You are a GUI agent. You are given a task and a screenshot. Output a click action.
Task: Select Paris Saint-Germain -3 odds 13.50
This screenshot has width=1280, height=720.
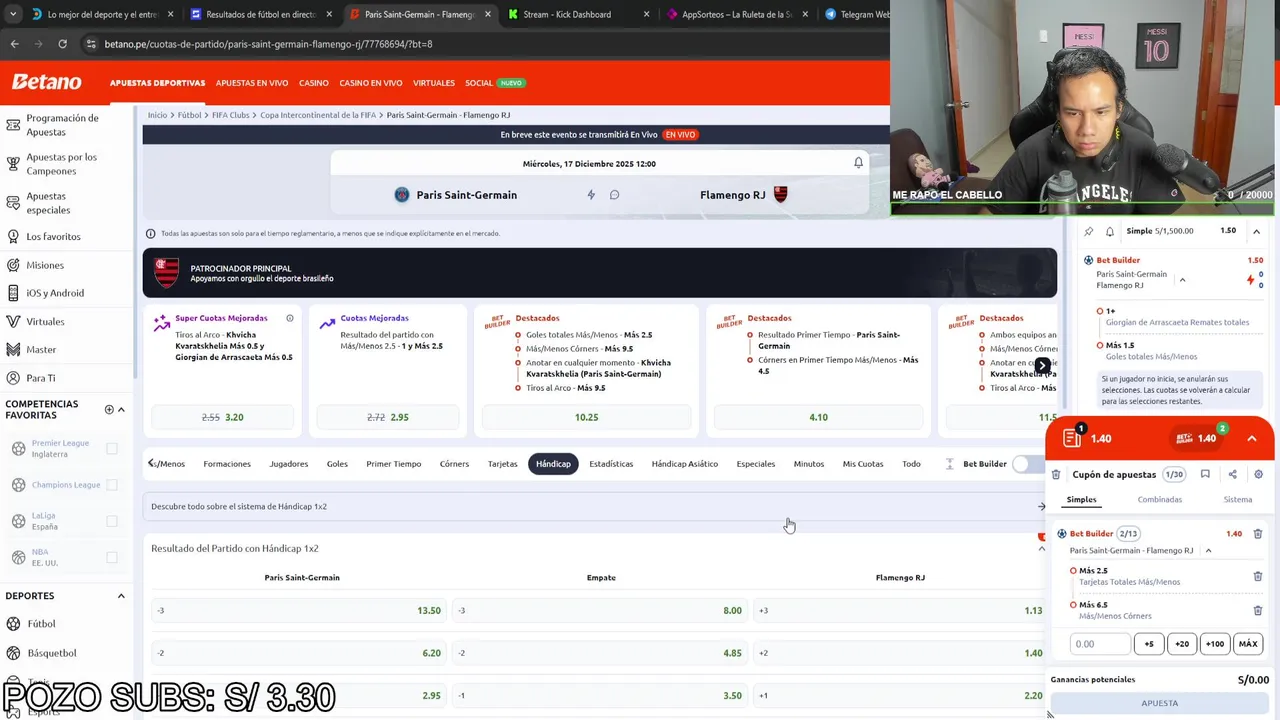297,611
